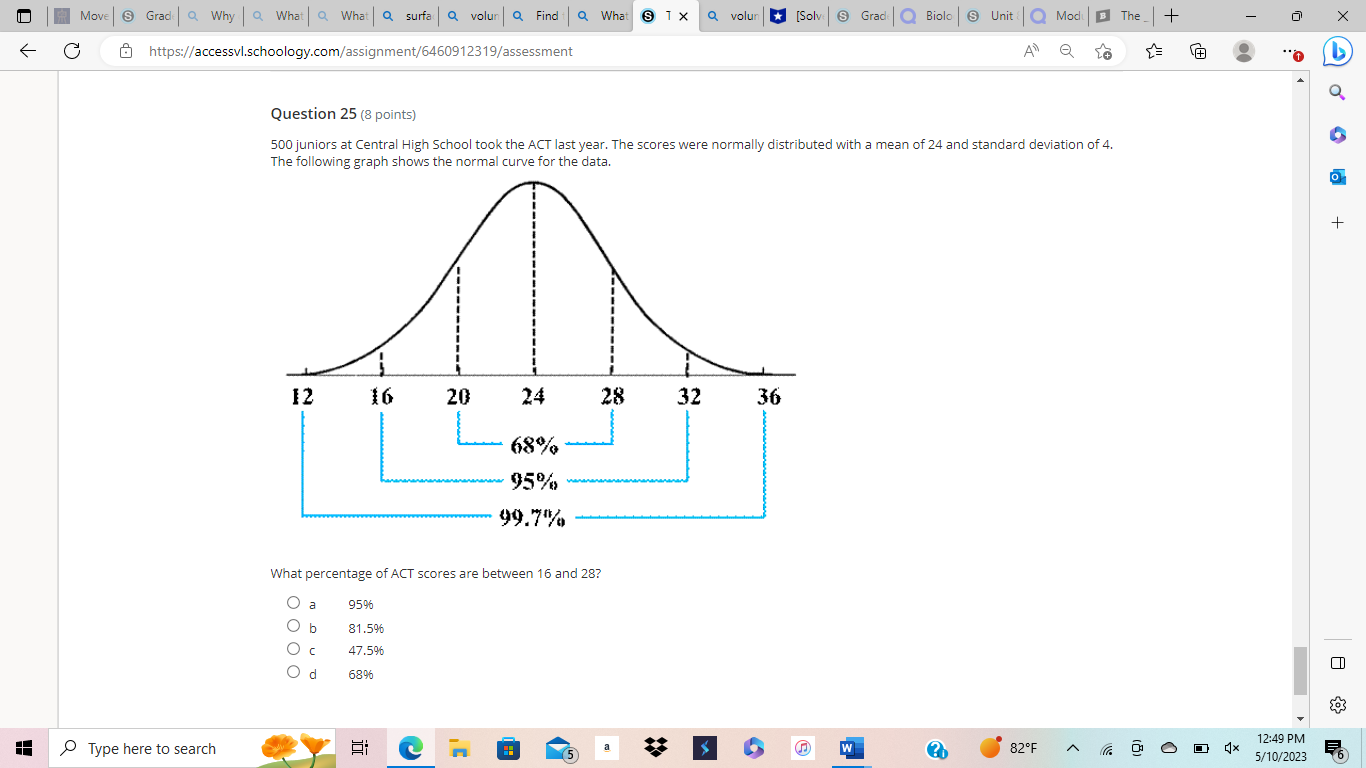Switch to the "Biolo" tab
Image resolution: width=1366 pixels, height=768 pixels.
927,16
